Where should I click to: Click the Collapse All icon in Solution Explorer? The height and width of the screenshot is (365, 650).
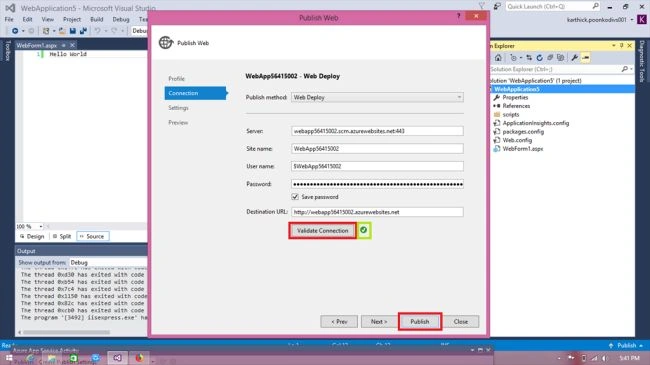pos(550,58)
